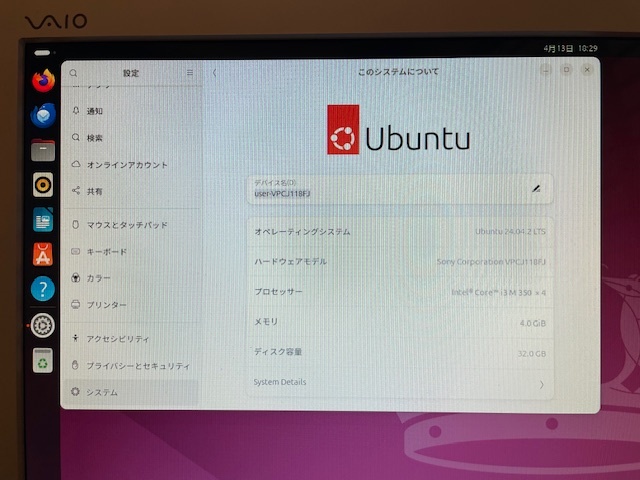Click the color icon beside カラー
This screenshot has height=480, width=640.
tap(76, 278)
